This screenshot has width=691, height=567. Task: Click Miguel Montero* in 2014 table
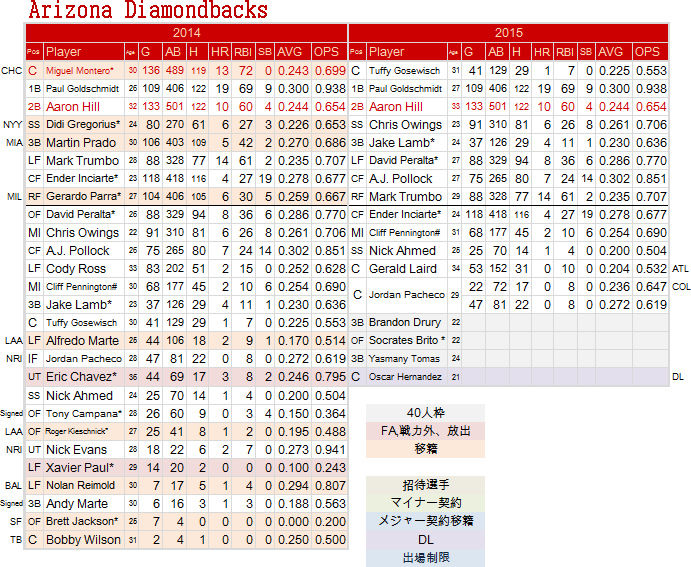80,71
